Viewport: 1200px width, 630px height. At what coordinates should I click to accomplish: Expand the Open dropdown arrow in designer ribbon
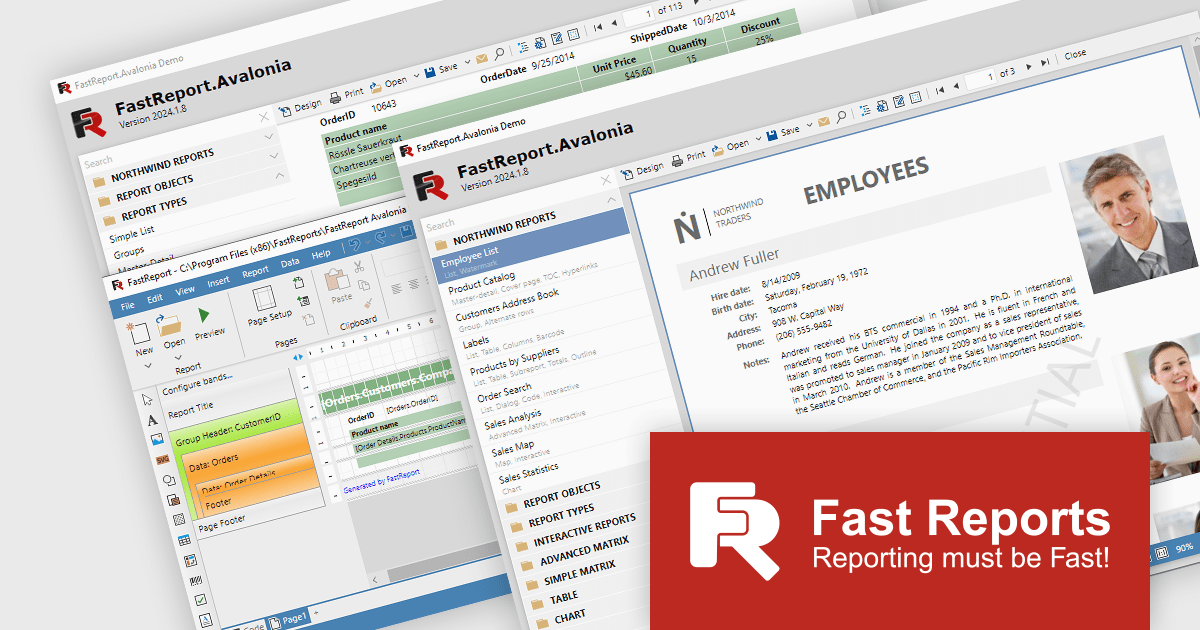(x=180, y=357)
